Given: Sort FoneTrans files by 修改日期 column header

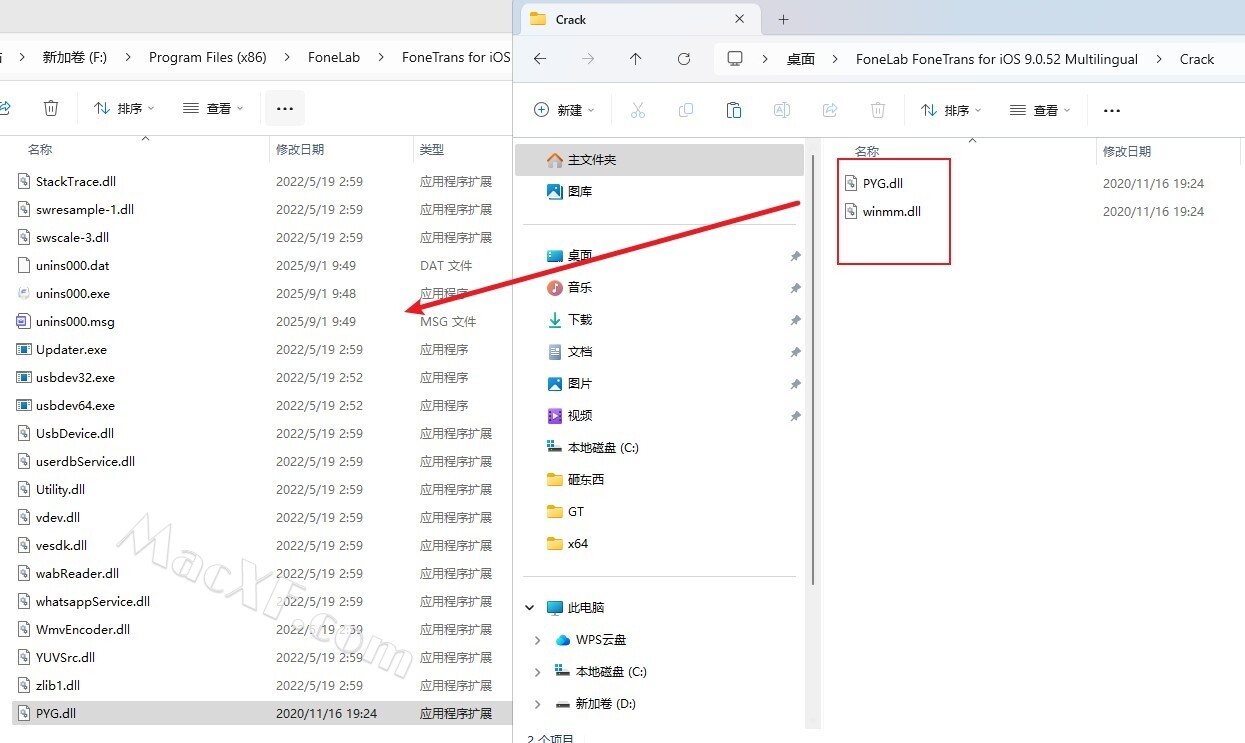Looking at the screenshot, I should pyautogui.click(x=300, y=149).
